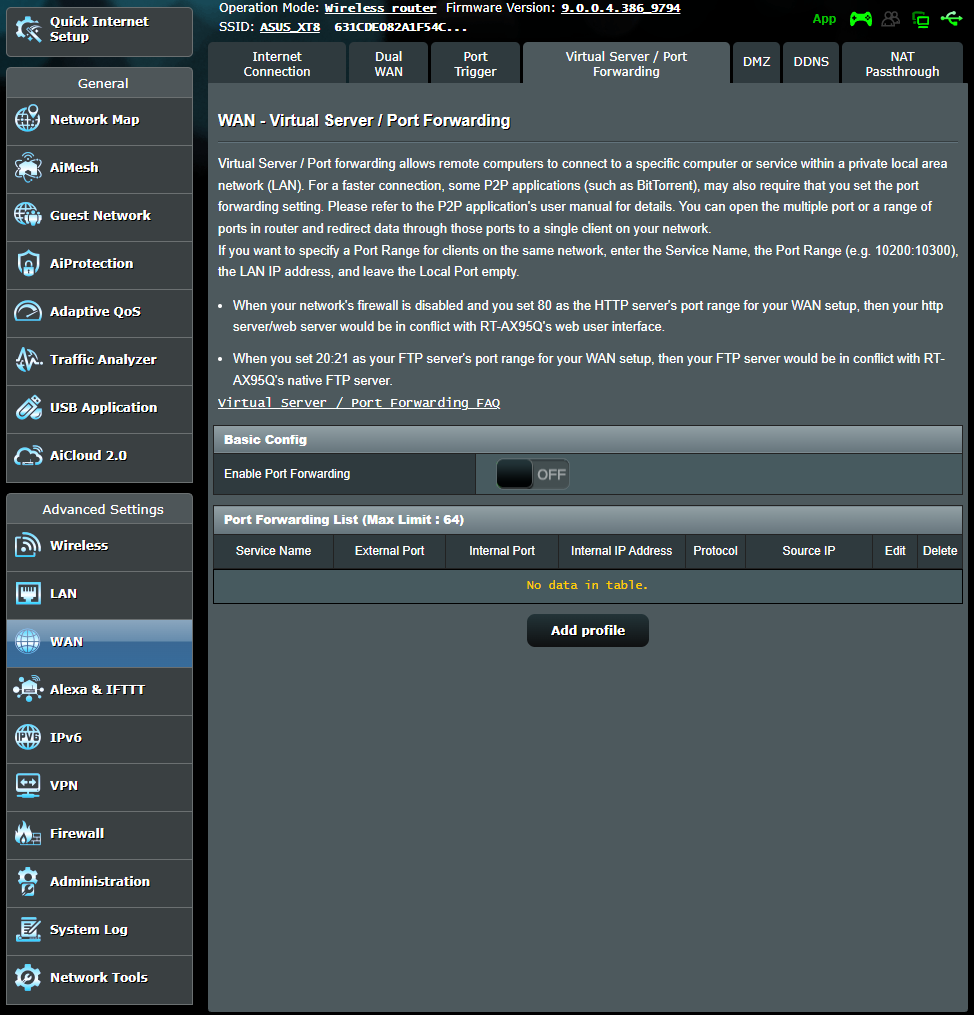974x1015 pixels.
Task: Click the WAN globe icon
Action: click(28, 641)
